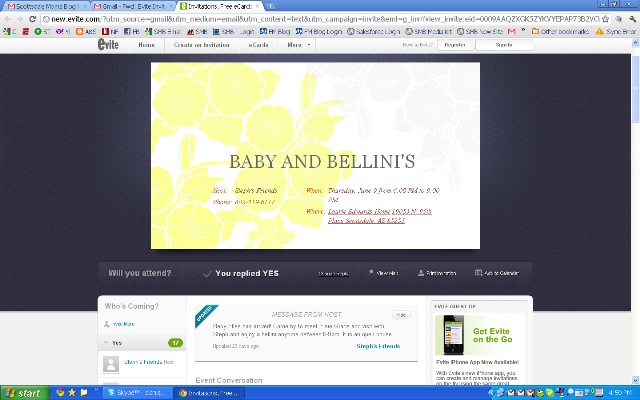Click Steph's Friends link in host message
Screen dimensions: 640x400
tap(378, 346)
